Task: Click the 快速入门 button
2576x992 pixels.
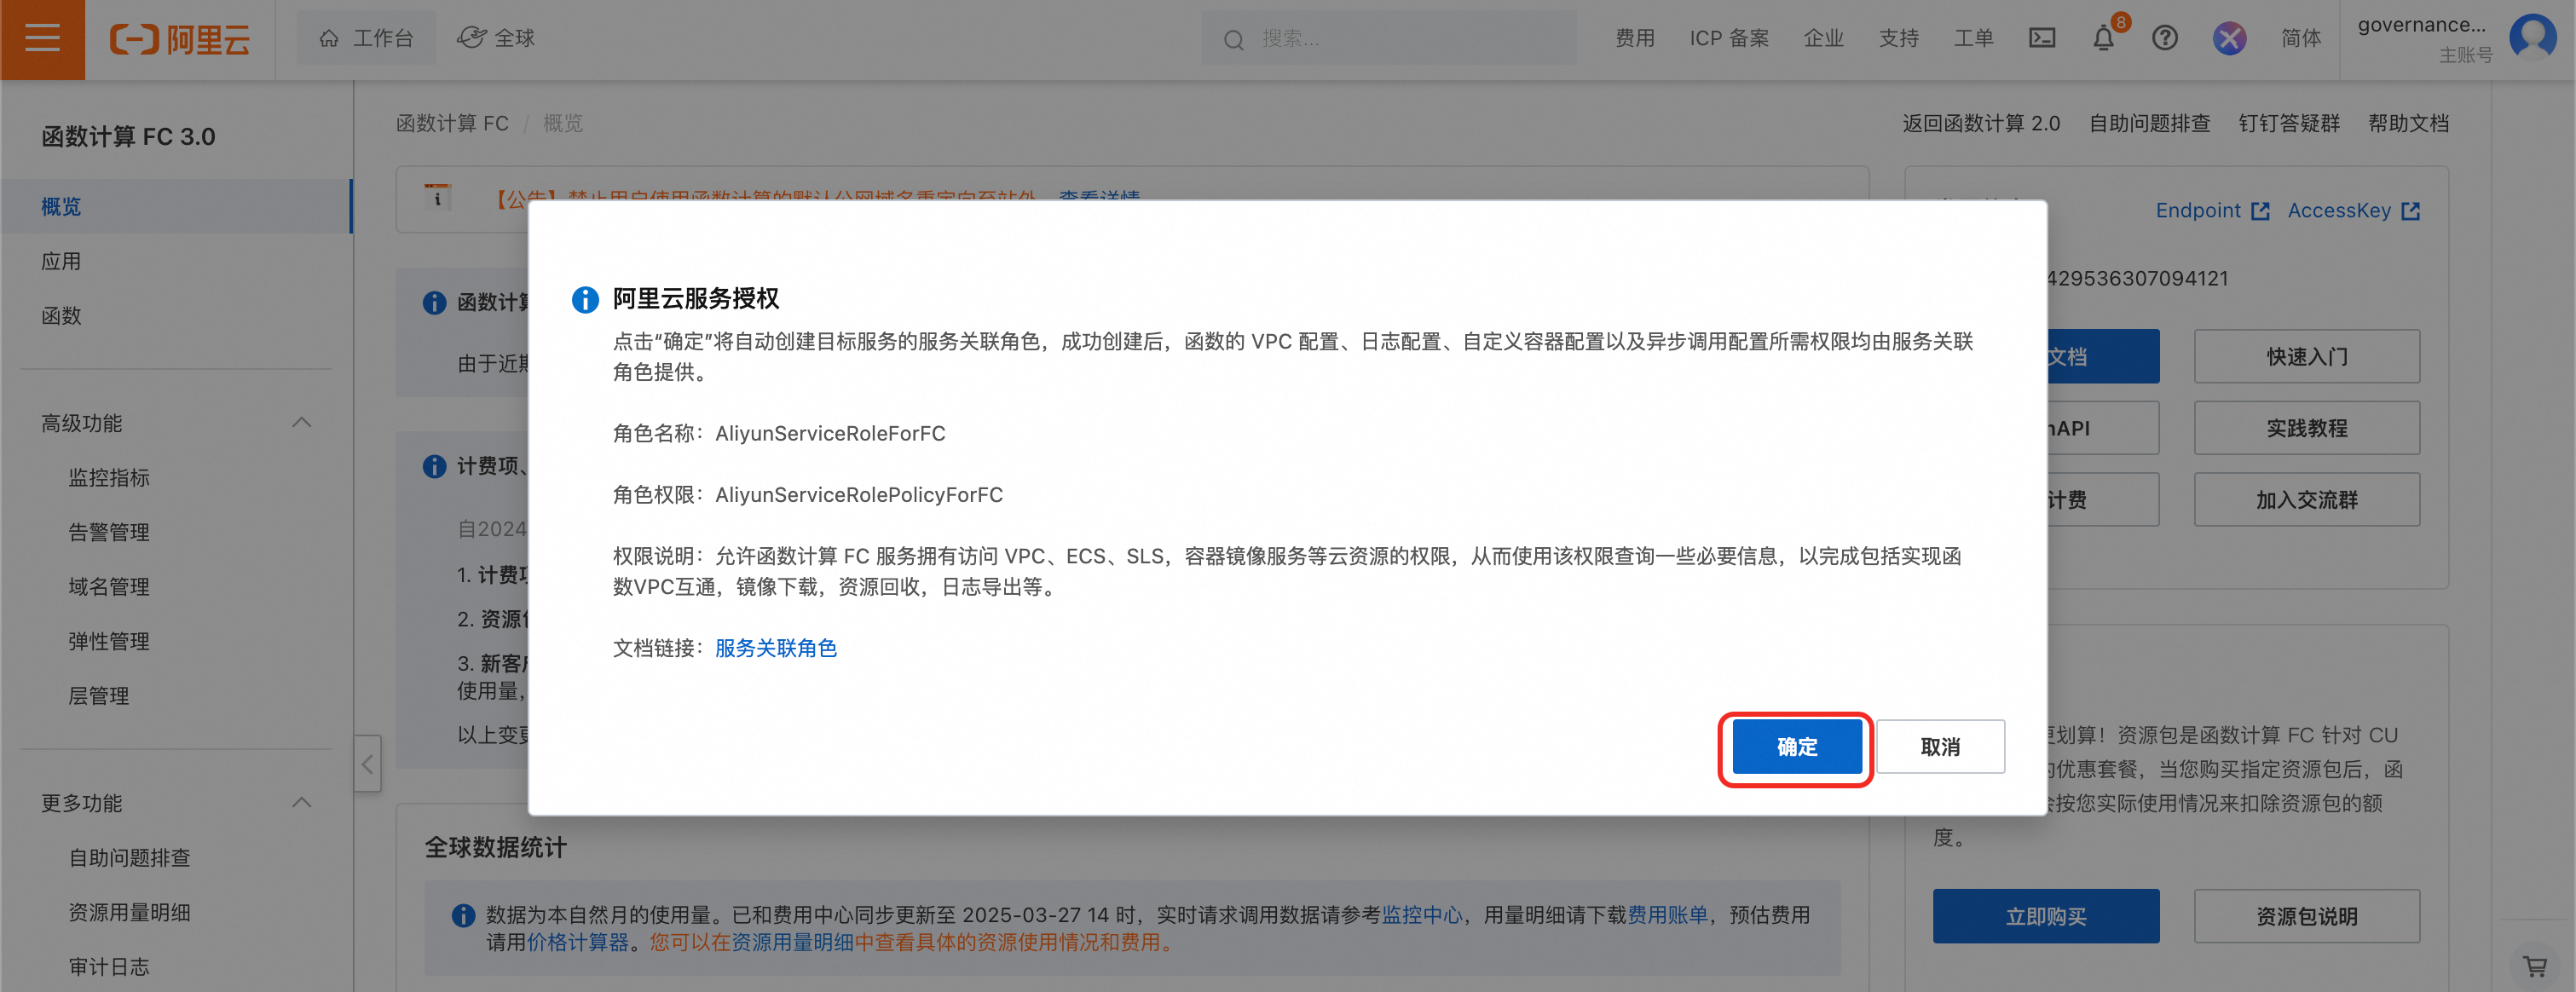Action: click(x=2307, y=356)
